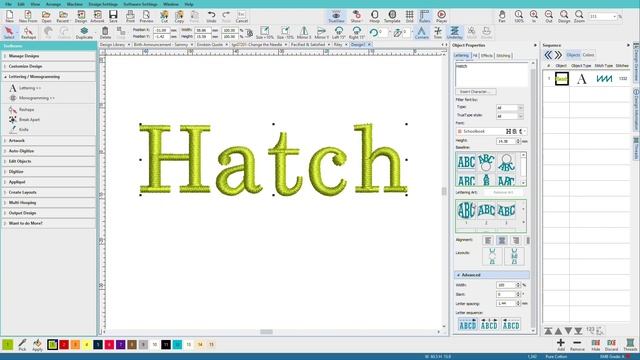Open the zoom percentage dropdown

[614, 17]
